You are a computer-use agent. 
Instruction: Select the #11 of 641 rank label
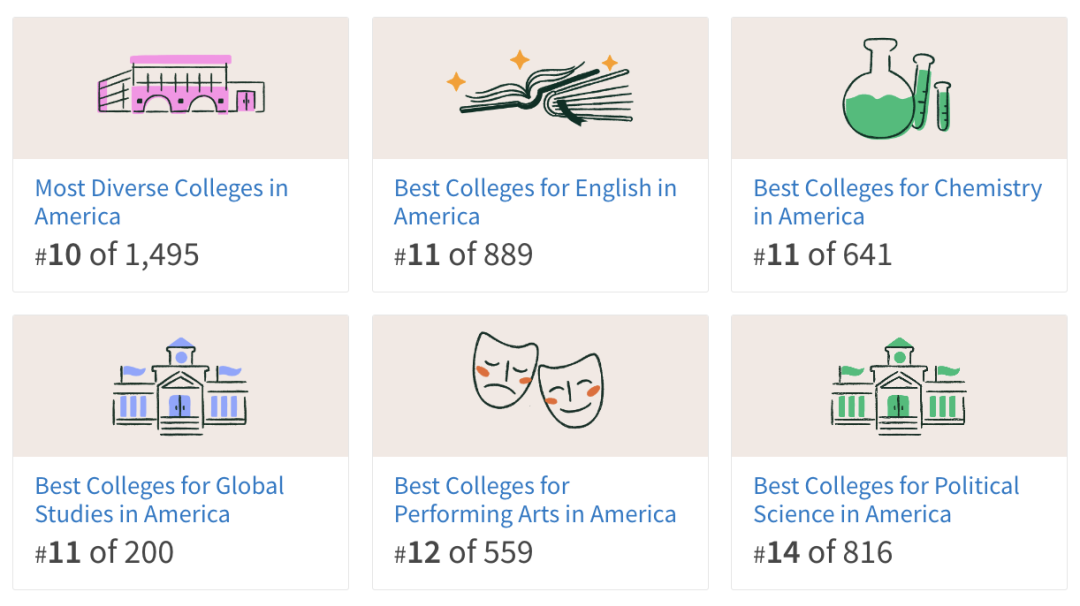[x=822, y=255]
